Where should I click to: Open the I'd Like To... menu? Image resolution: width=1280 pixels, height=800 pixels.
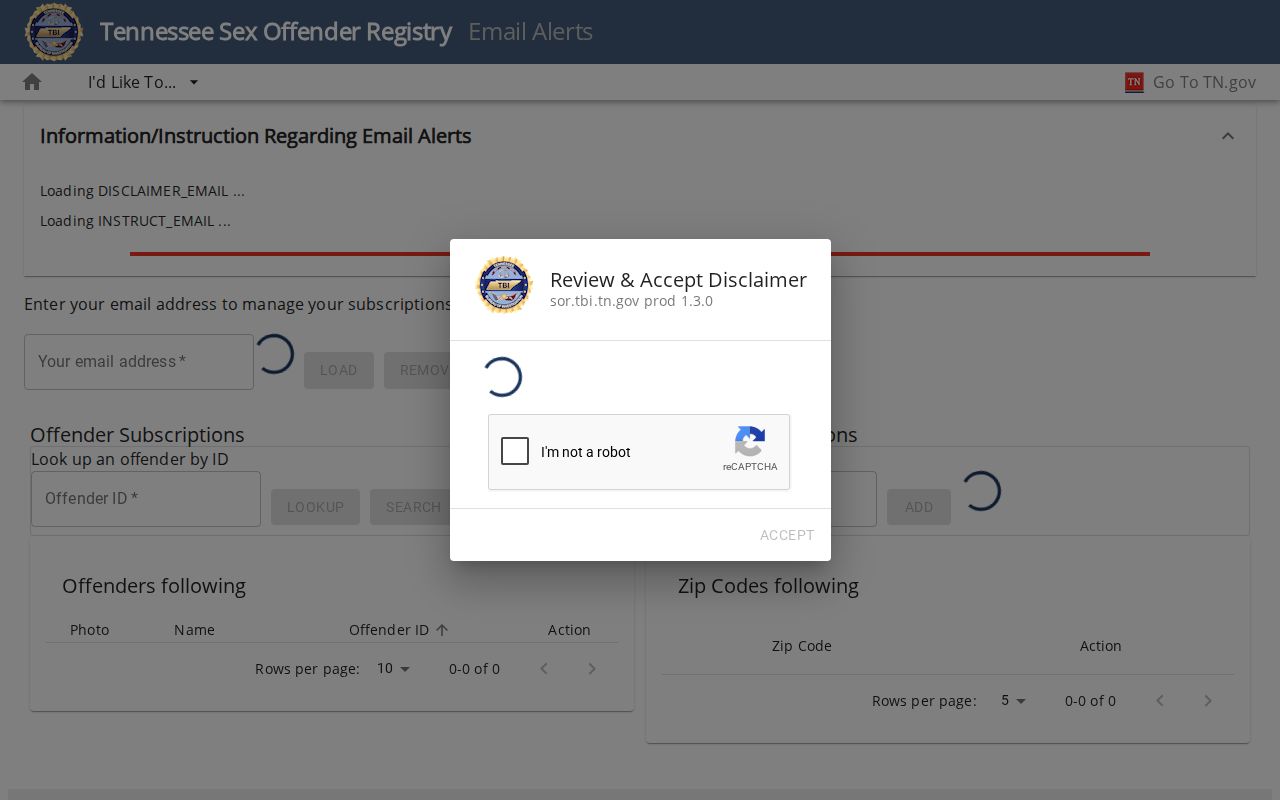tap(143, 82)
